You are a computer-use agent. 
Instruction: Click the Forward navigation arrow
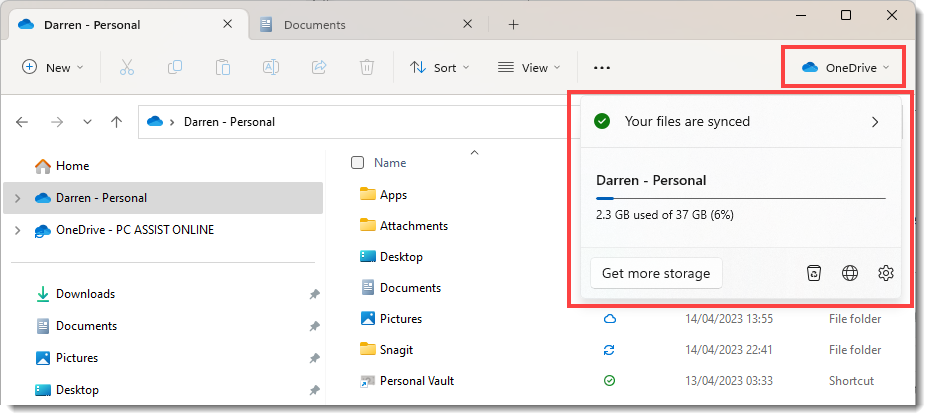pos(57,122)
